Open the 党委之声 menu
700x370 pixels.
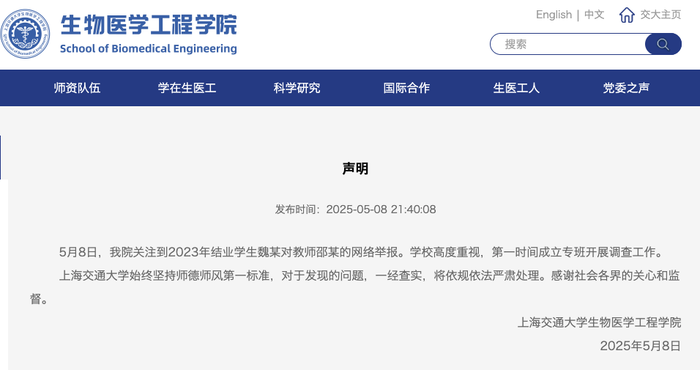tap(626, 88)
